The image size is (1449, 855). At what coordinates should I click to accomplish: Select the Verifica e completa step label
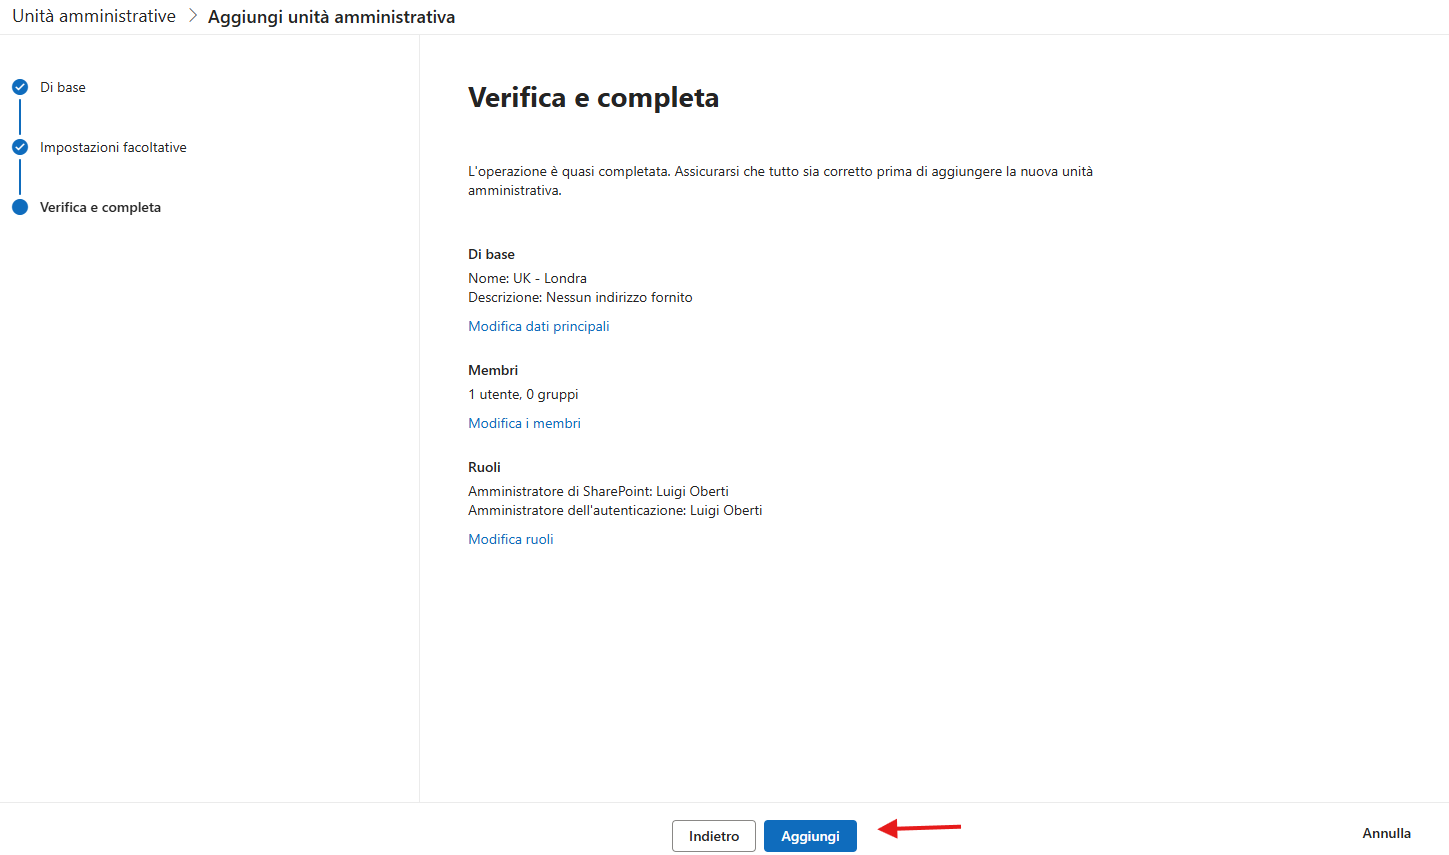click(x=100, y=207)
